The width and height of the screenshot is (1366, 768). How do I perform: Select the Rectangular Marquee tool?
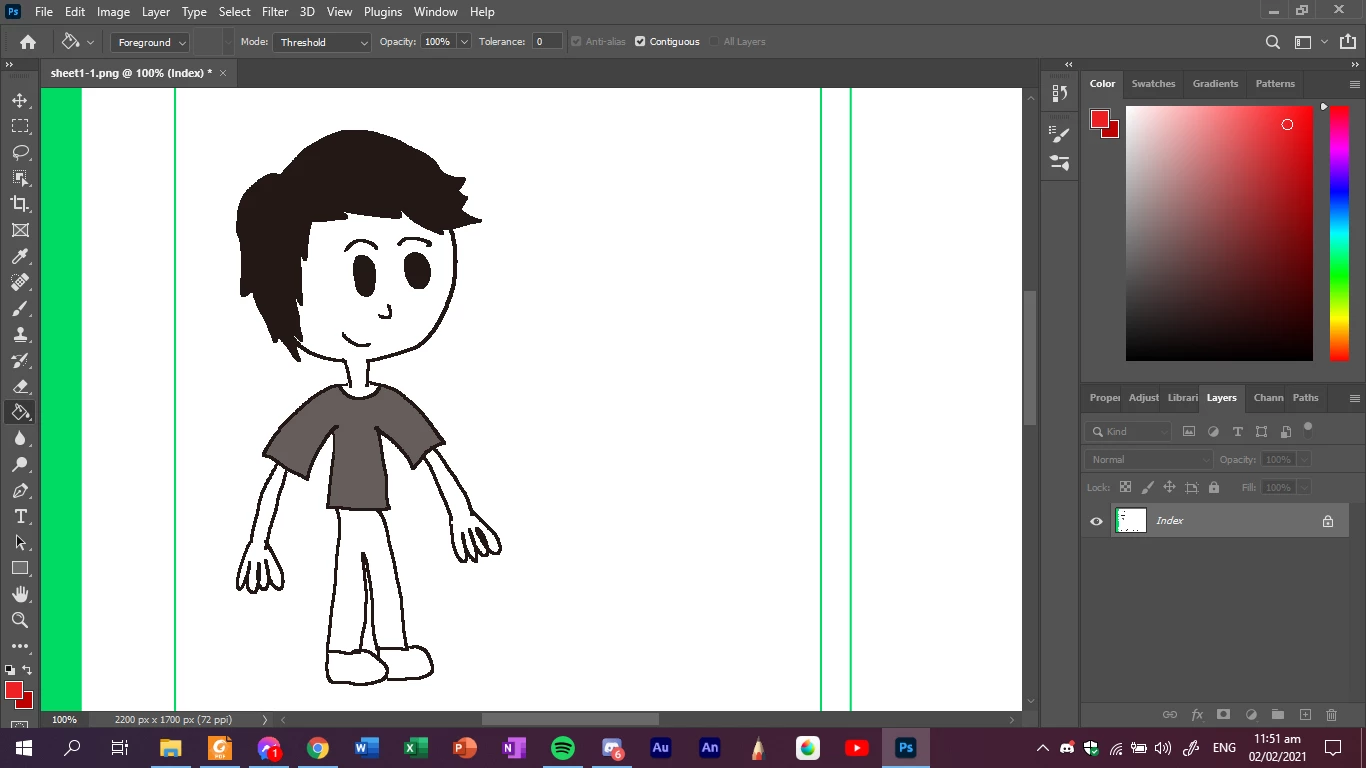(20, 126)
